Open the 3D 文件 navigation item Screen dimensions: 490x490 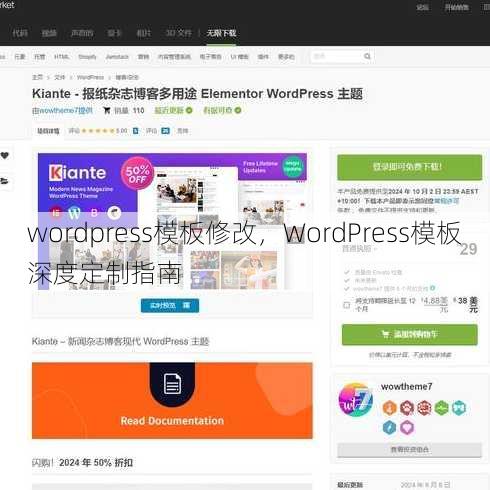click(x=179, y=33)
